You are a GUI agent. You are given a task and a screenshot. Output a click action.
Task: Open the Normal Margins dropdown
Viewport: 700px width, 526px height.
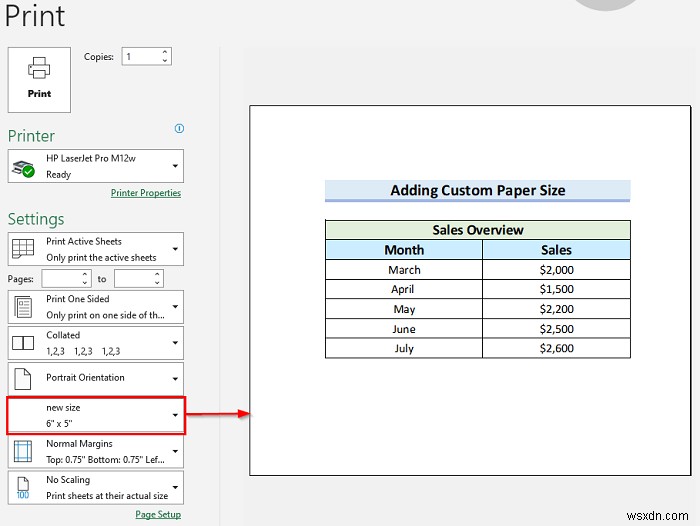[x=96, y=451]
